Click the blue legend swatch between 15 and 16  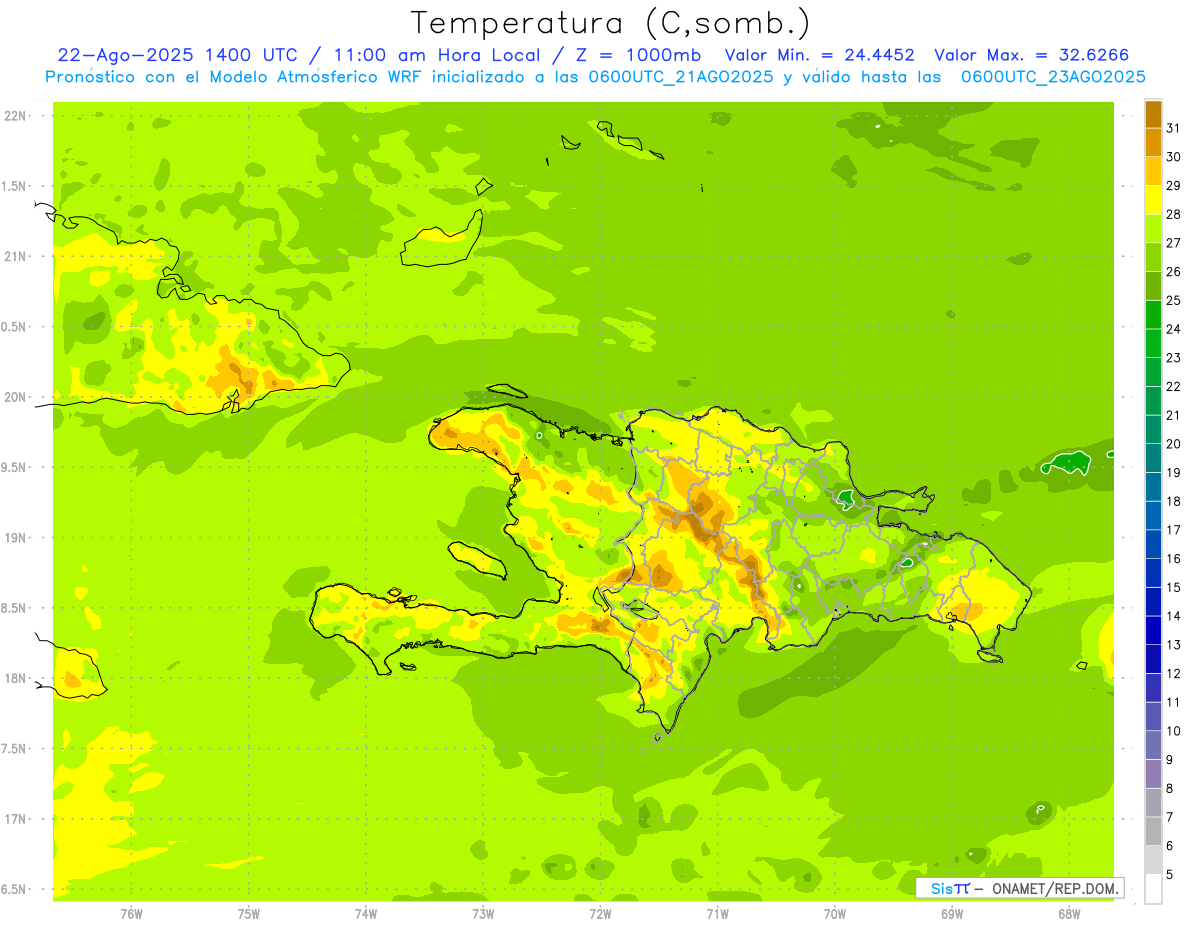click(x=1153, y=573)
